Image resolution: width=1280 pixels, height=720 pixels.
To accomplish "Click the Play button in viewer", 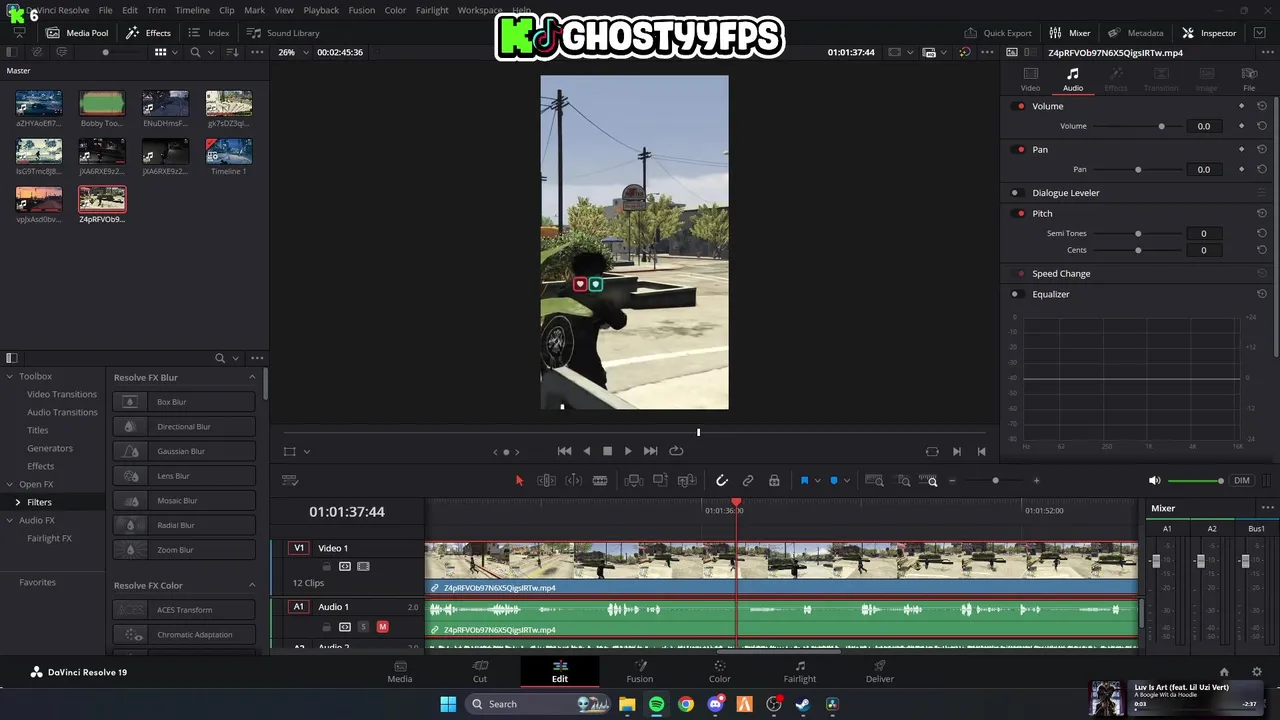I will (x=628, y=451).
